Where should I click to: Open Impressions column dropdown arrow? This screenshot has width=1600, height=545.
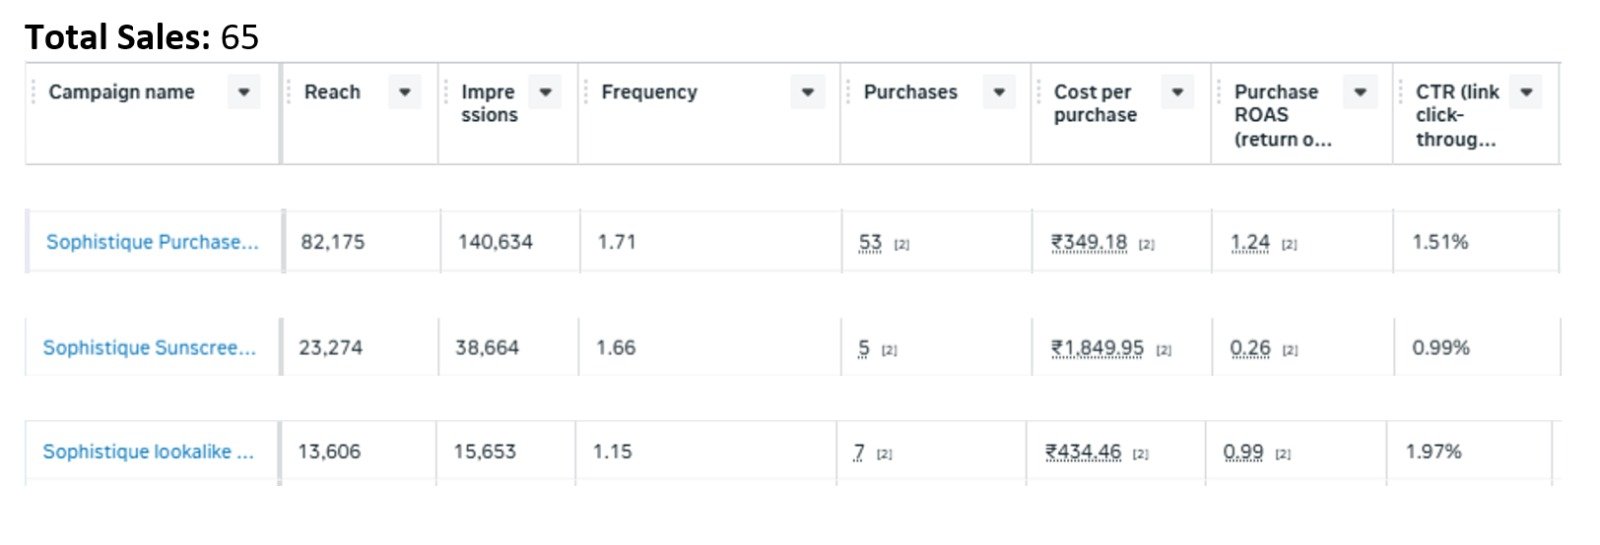545,92
